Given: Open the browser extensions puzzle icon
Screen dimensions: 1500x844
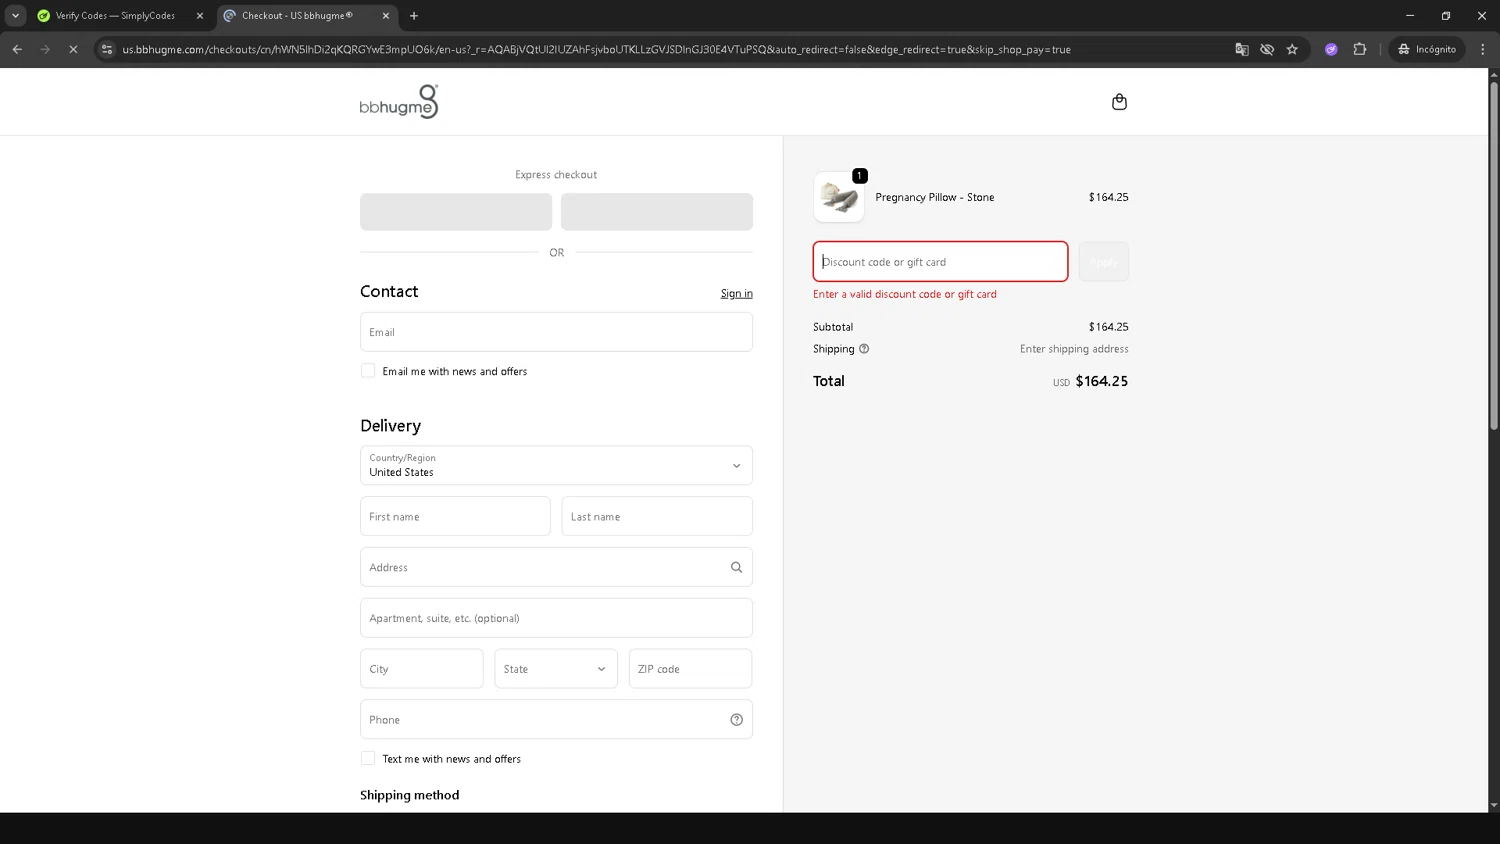Looking at the screenshot, I should 1360,49.
